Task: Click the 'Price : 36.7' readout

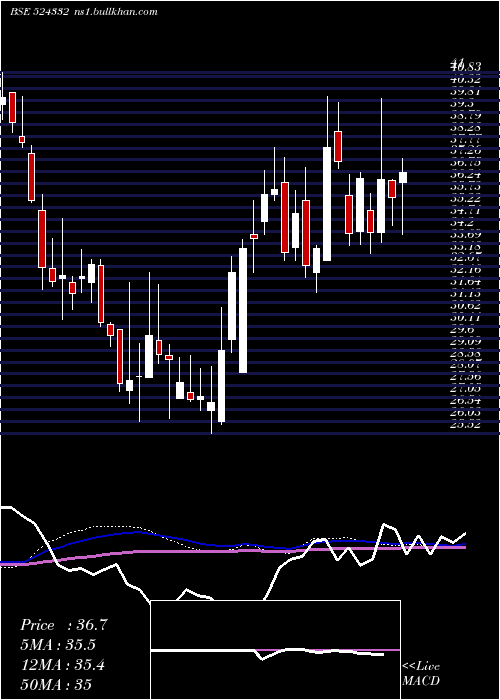Action: pos(64,625)
